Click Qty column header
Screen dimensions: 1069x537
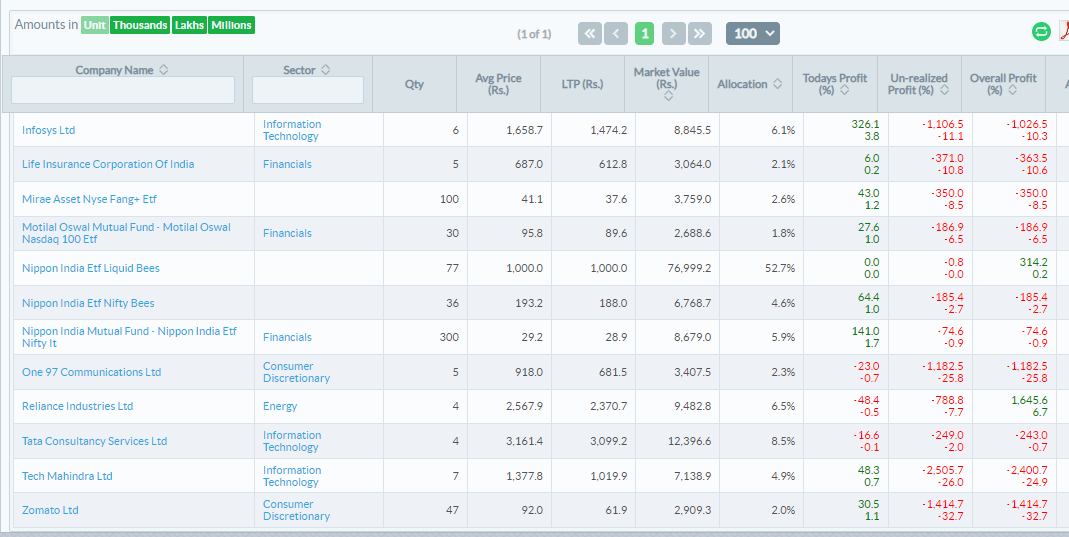click(415, 84)
